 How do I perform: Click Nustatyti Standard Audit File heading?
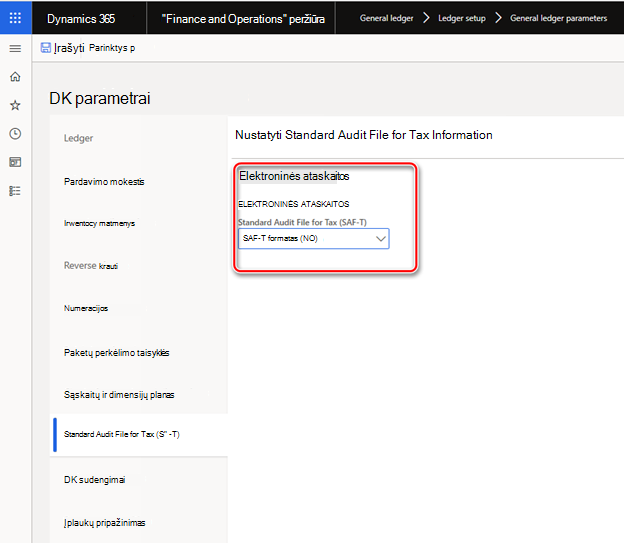pos(364,135)
